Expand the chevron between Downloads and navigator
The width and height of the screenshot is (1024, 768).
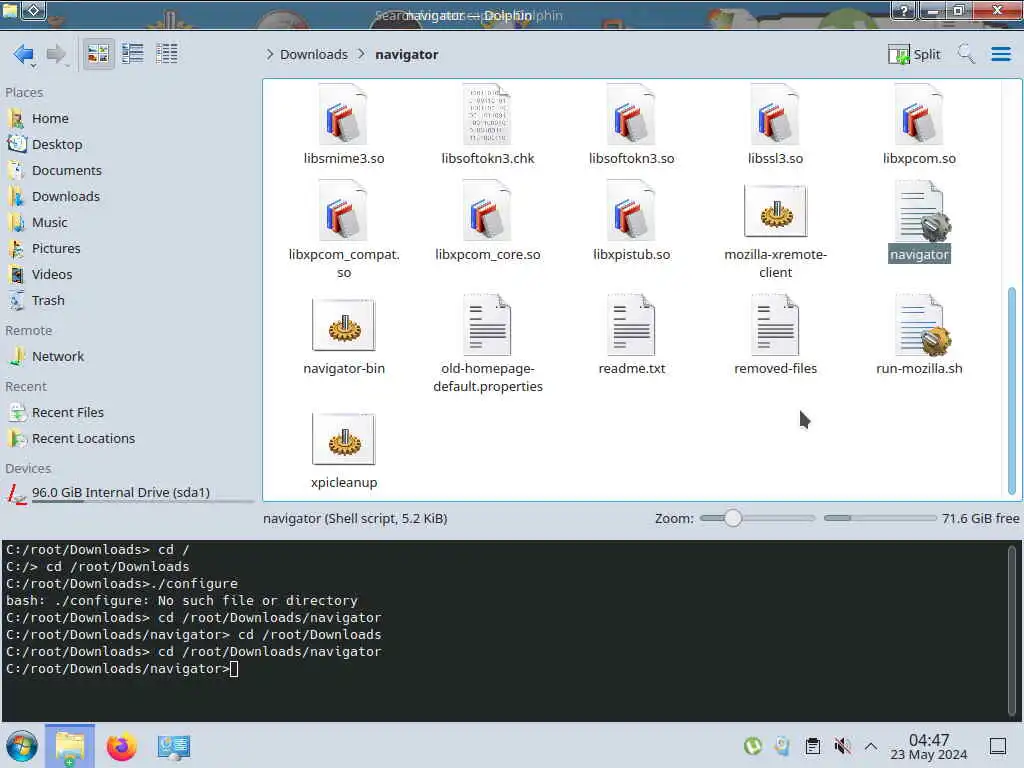pos(361,54)
